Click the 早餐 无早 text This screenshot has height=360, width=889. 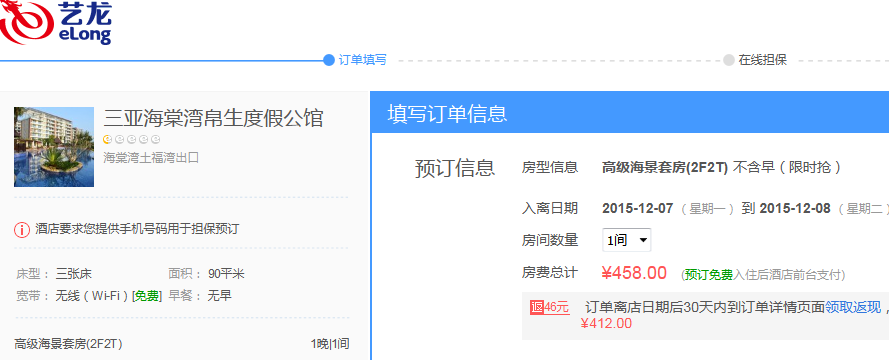coord(200,296)
